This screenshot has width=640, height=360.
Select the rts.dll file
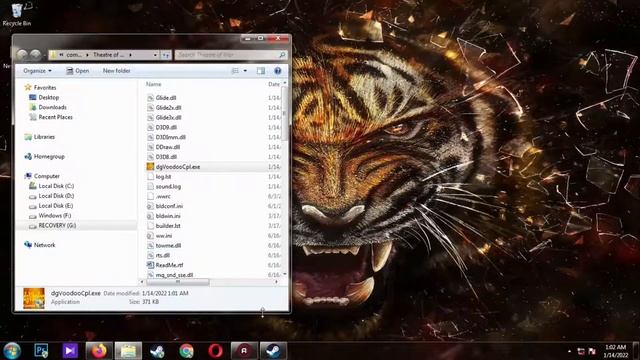click(162, 255)
